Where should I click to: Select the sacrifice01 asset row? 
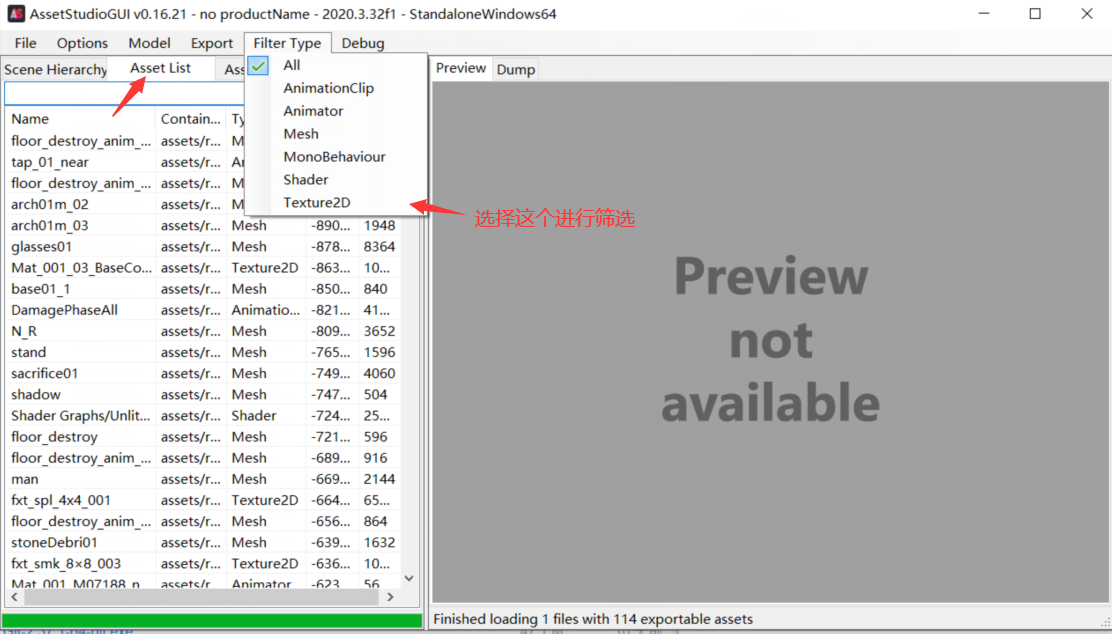point(202,373)
